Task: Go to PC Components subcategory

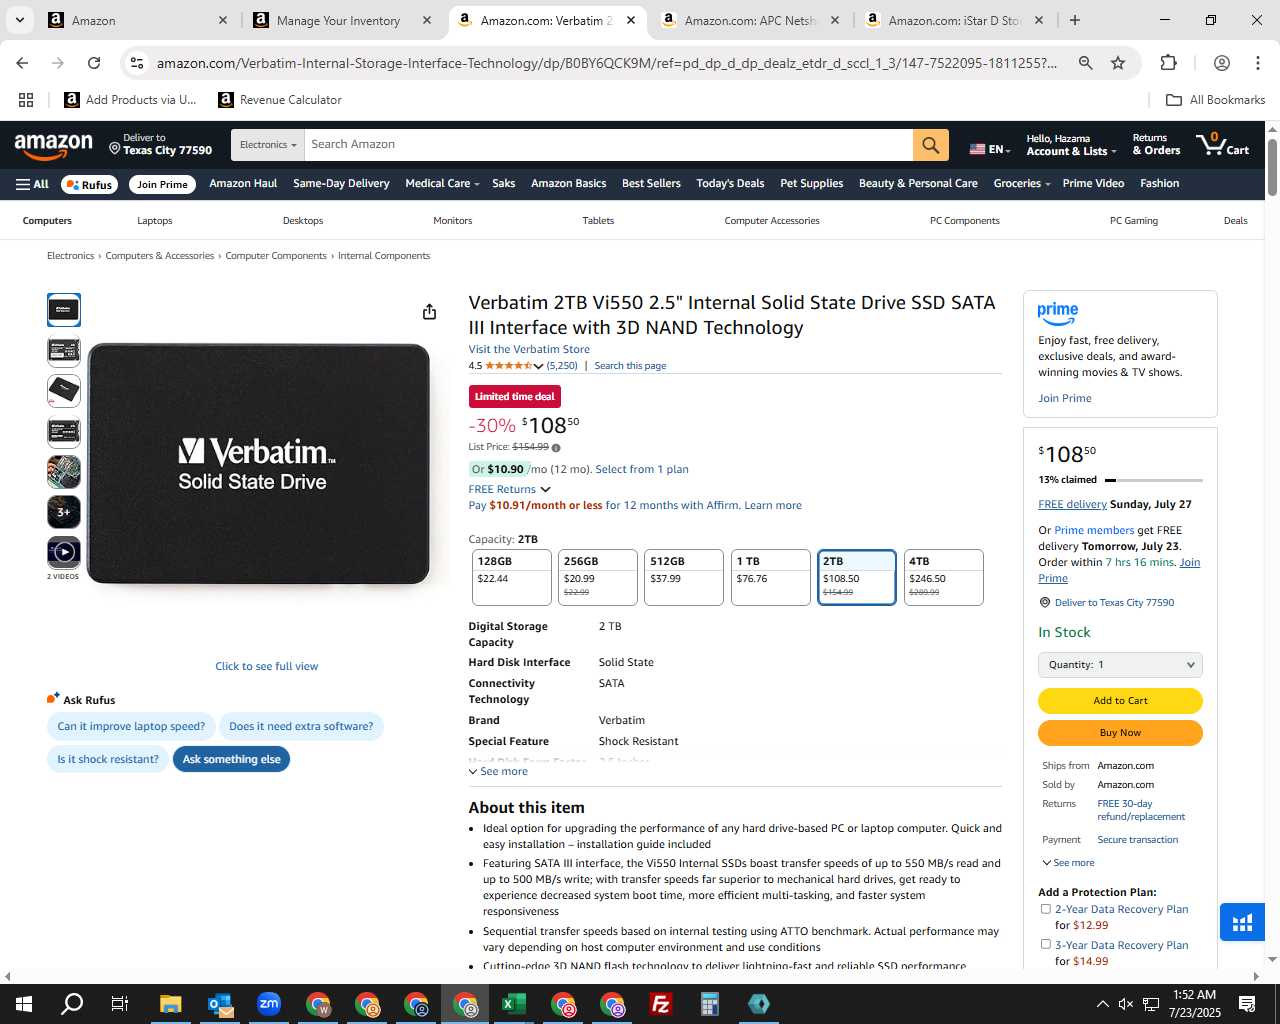Action: 965,221
